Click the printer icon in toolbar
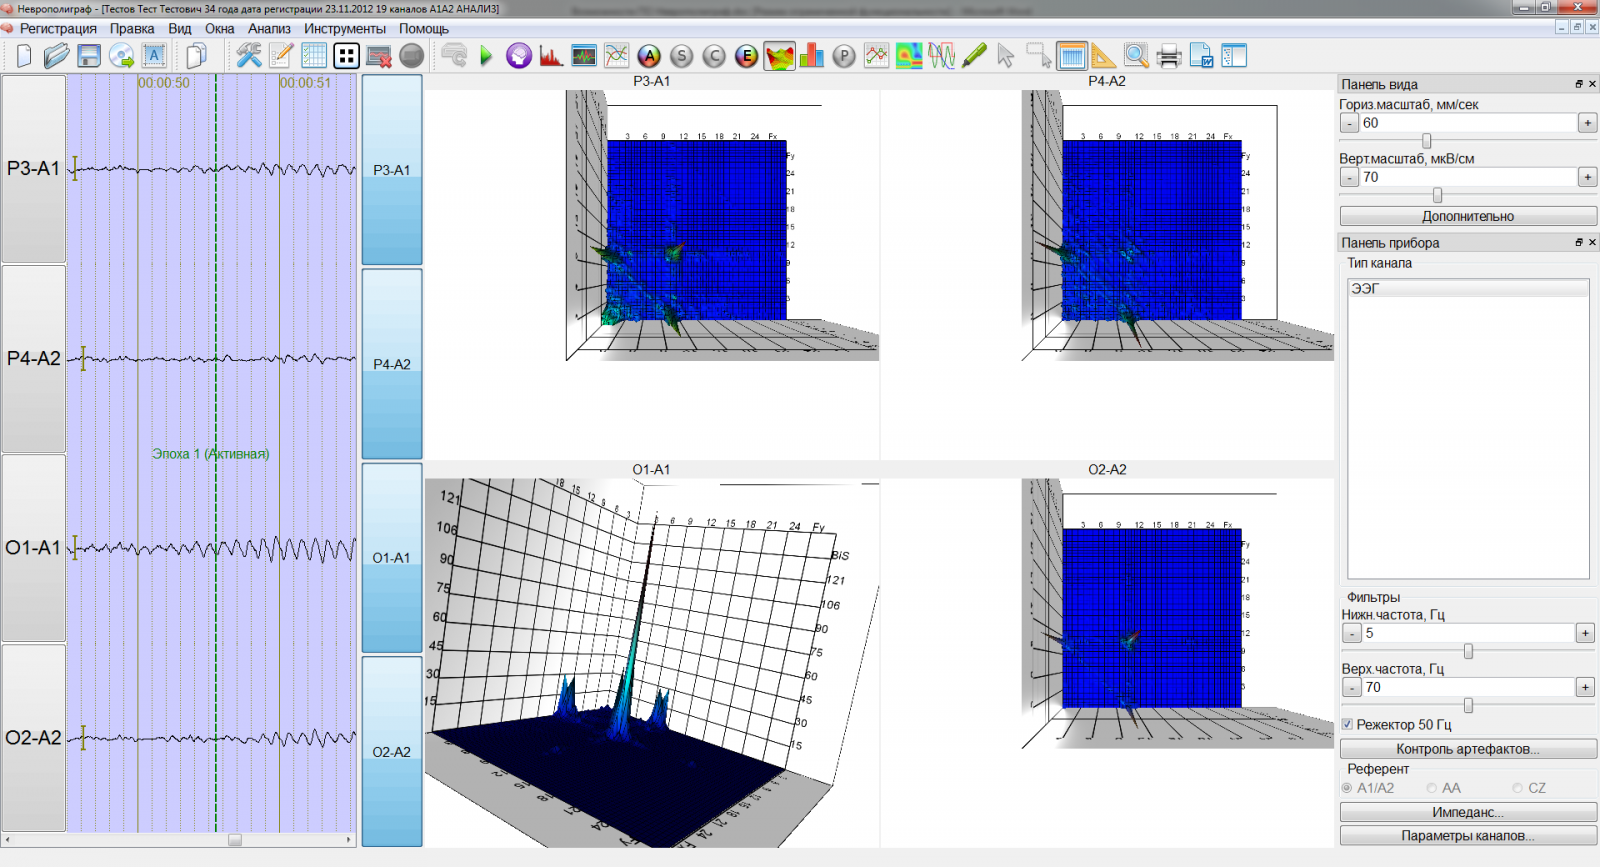1600x867 pixels. (x=1168, y=56)
